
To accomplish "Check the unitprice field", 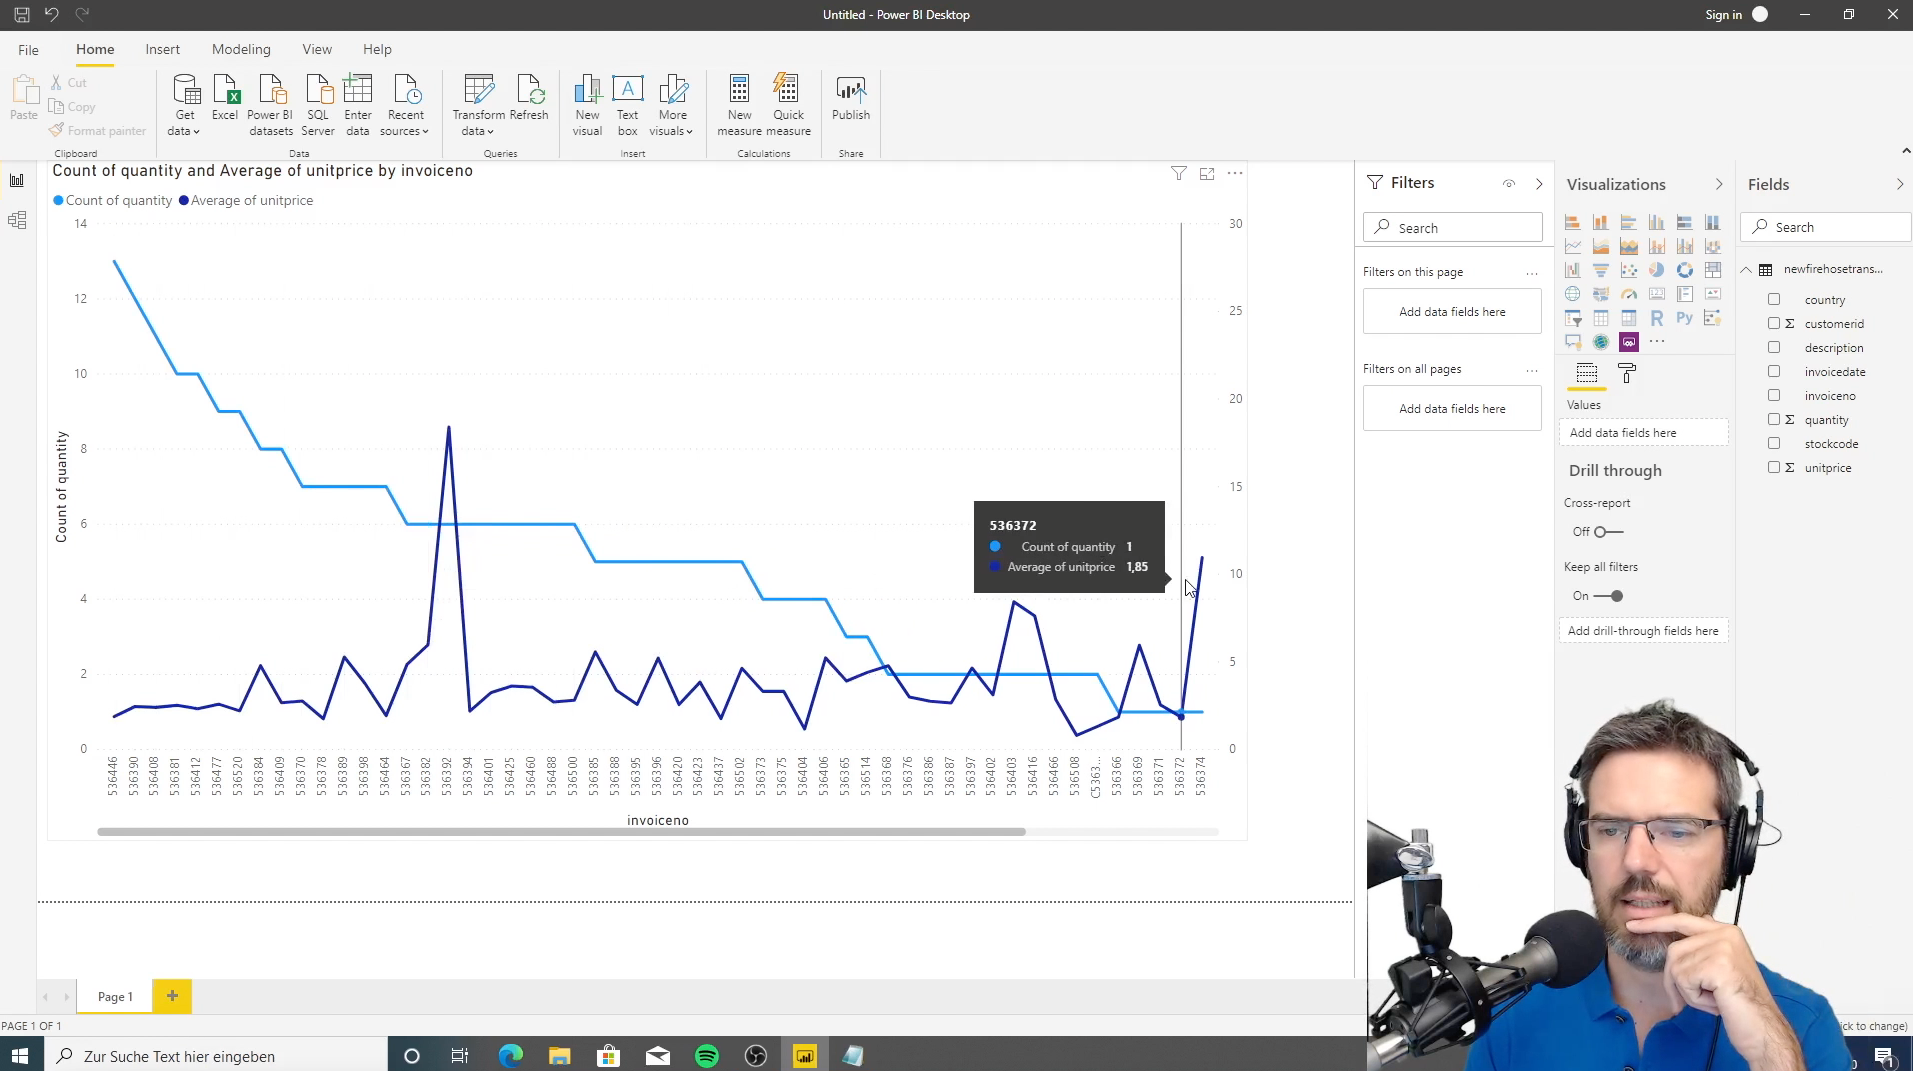I will pos(1774,467).
